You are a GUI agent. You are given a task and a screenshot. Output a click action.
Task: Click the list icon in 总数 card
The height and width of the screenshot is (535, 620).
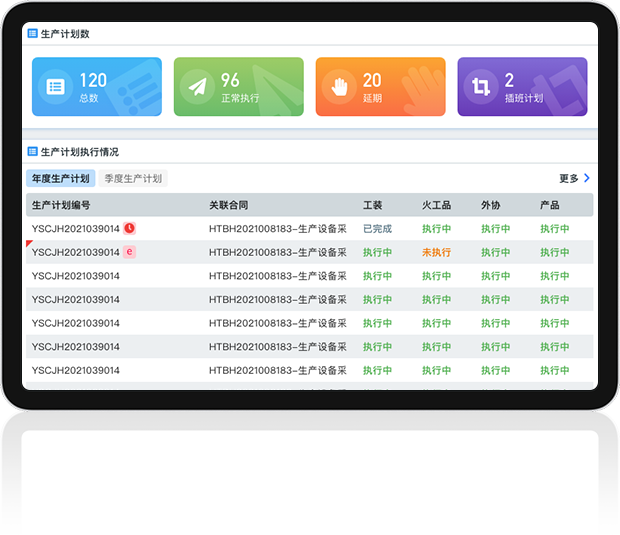coord(56,87)
